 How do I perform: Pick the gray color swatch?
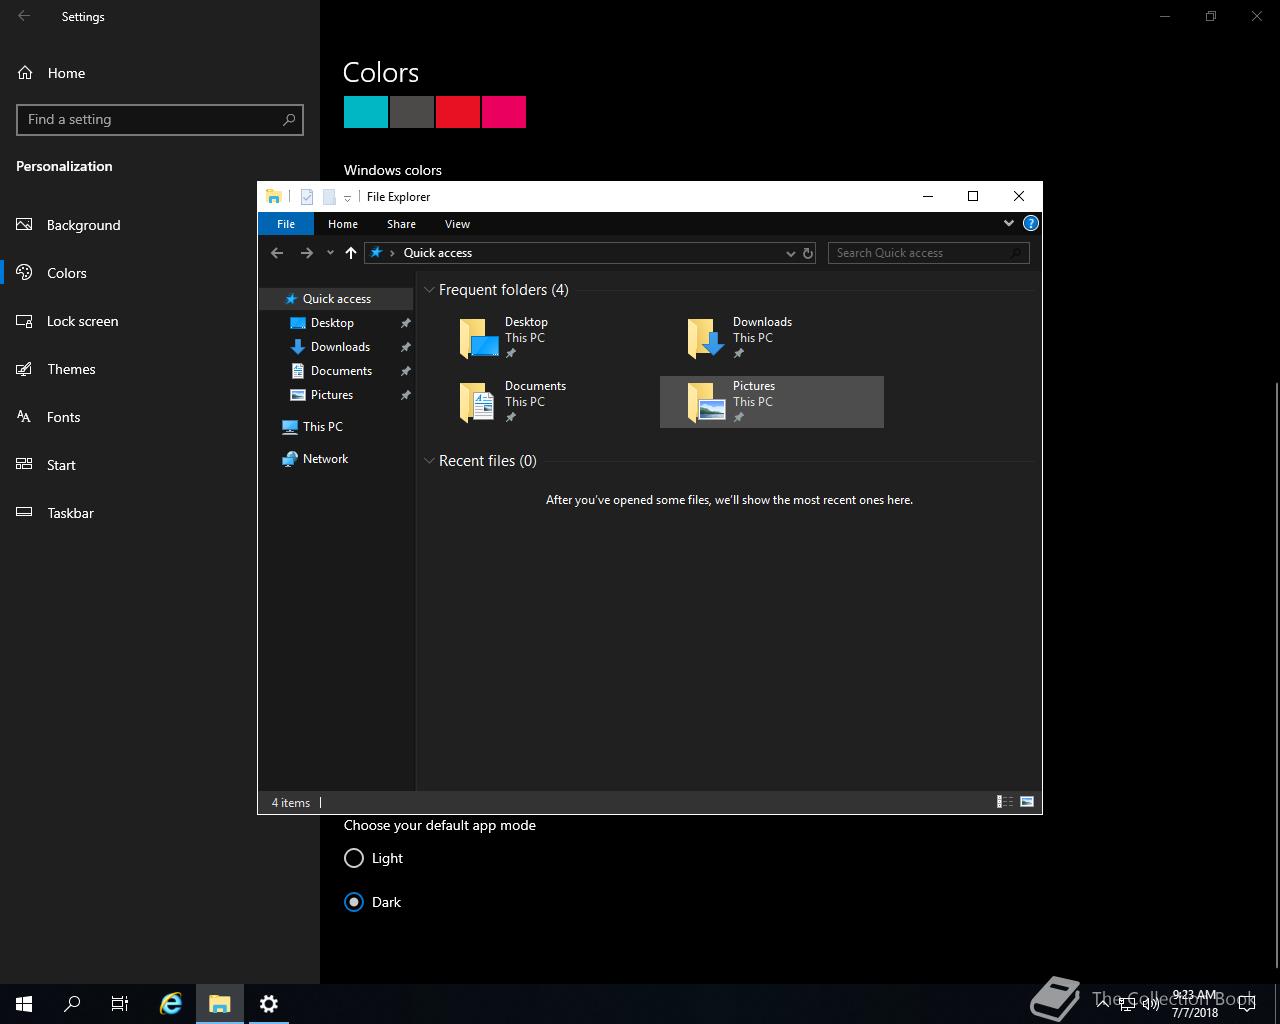click(412, 112)
